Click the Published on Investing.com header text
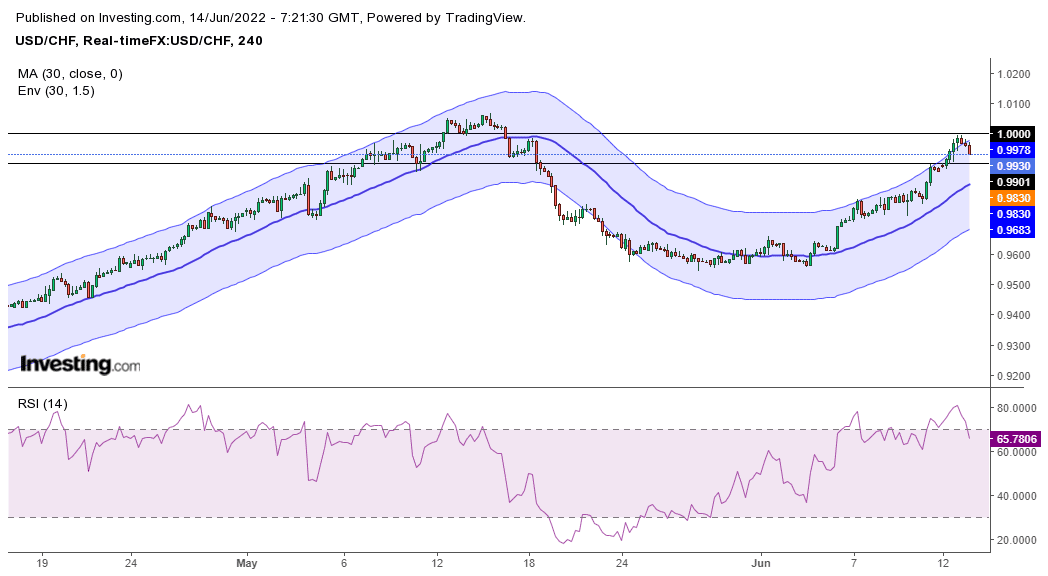 point(271,18)
